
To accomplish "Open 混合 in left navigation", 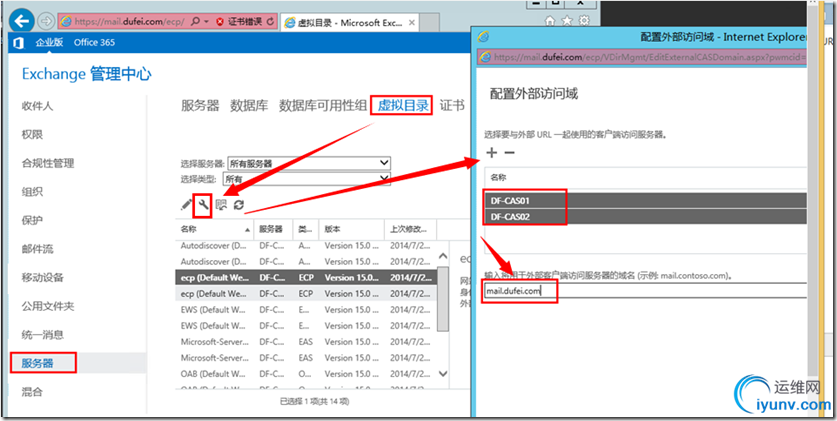I will (x=32, y=392).
